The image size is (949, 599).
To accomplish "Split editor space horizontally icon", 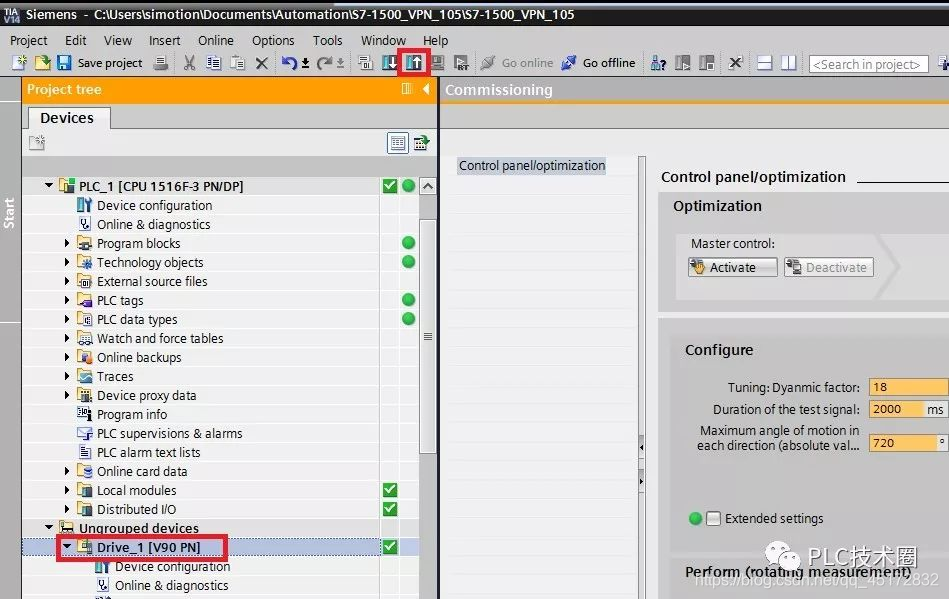I will 764,62.
